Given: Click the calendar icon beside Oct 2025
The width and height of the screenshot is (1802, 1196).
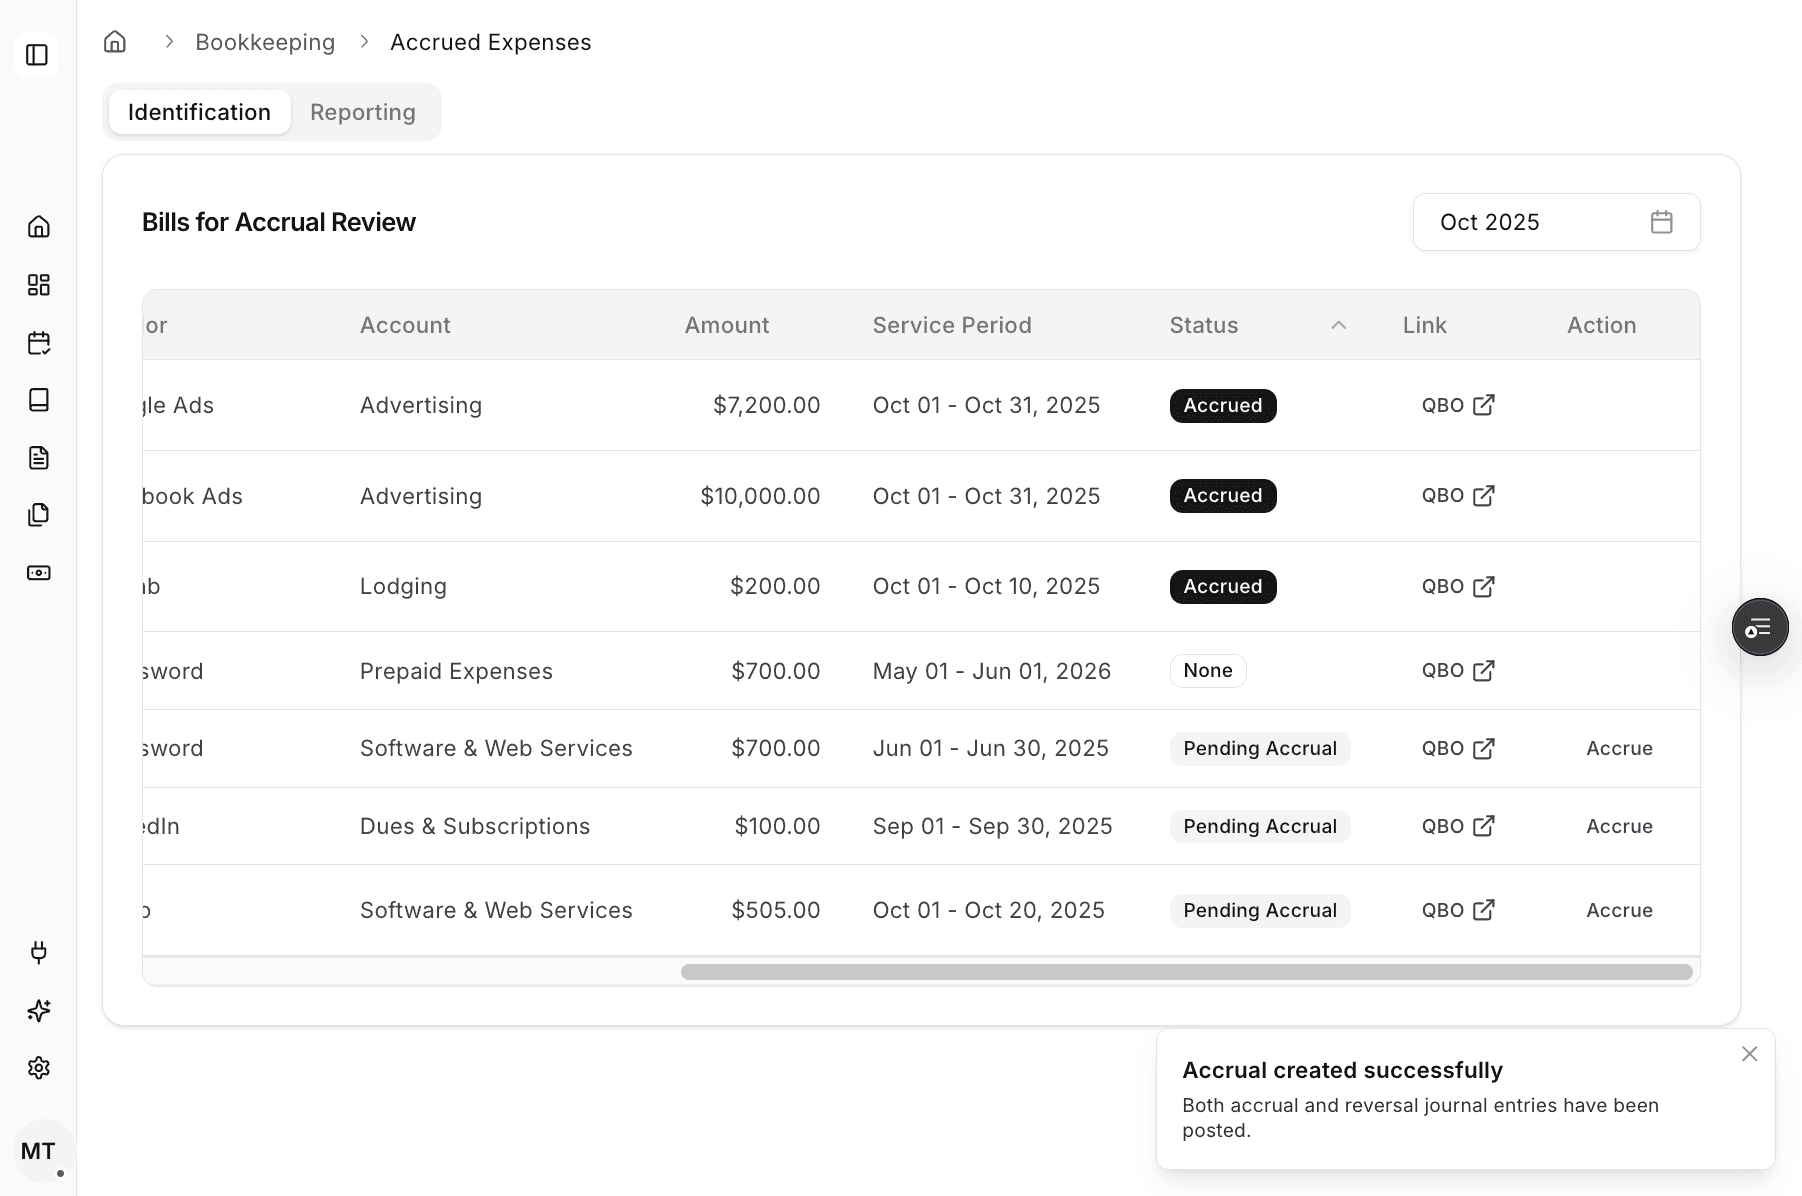Looking at the screenshot, I should coord(1662,222).
